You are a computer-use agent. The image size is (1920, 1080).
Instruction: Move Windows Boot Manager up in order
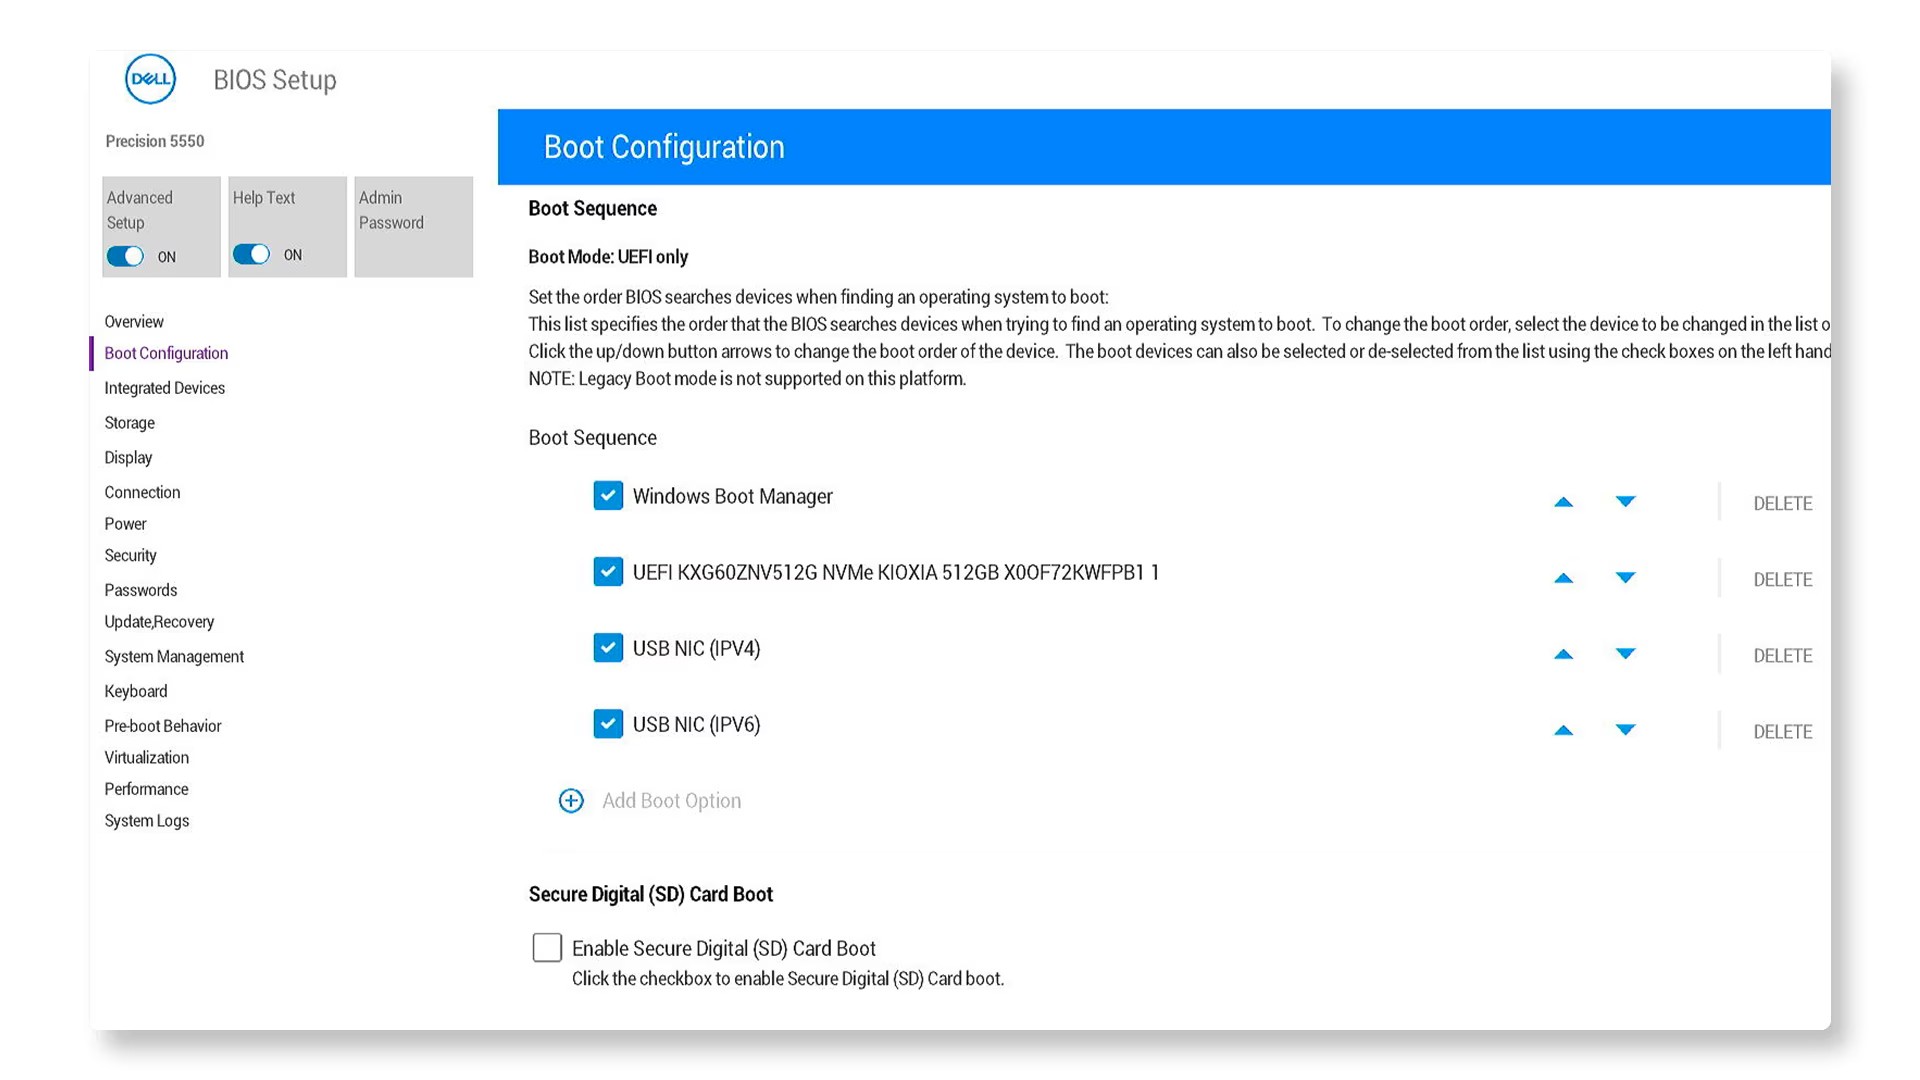pos(1564,502)
